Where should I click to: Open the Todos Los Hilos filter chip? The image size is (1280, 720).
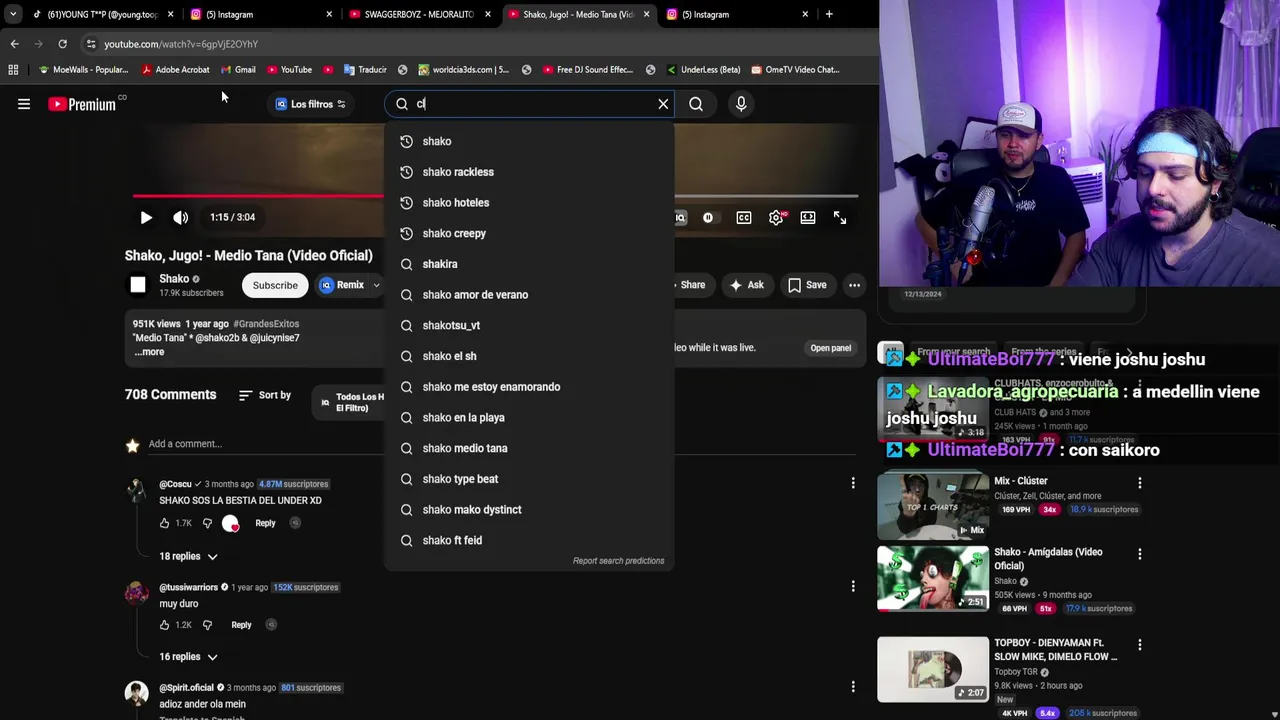(x=350, y=402)
